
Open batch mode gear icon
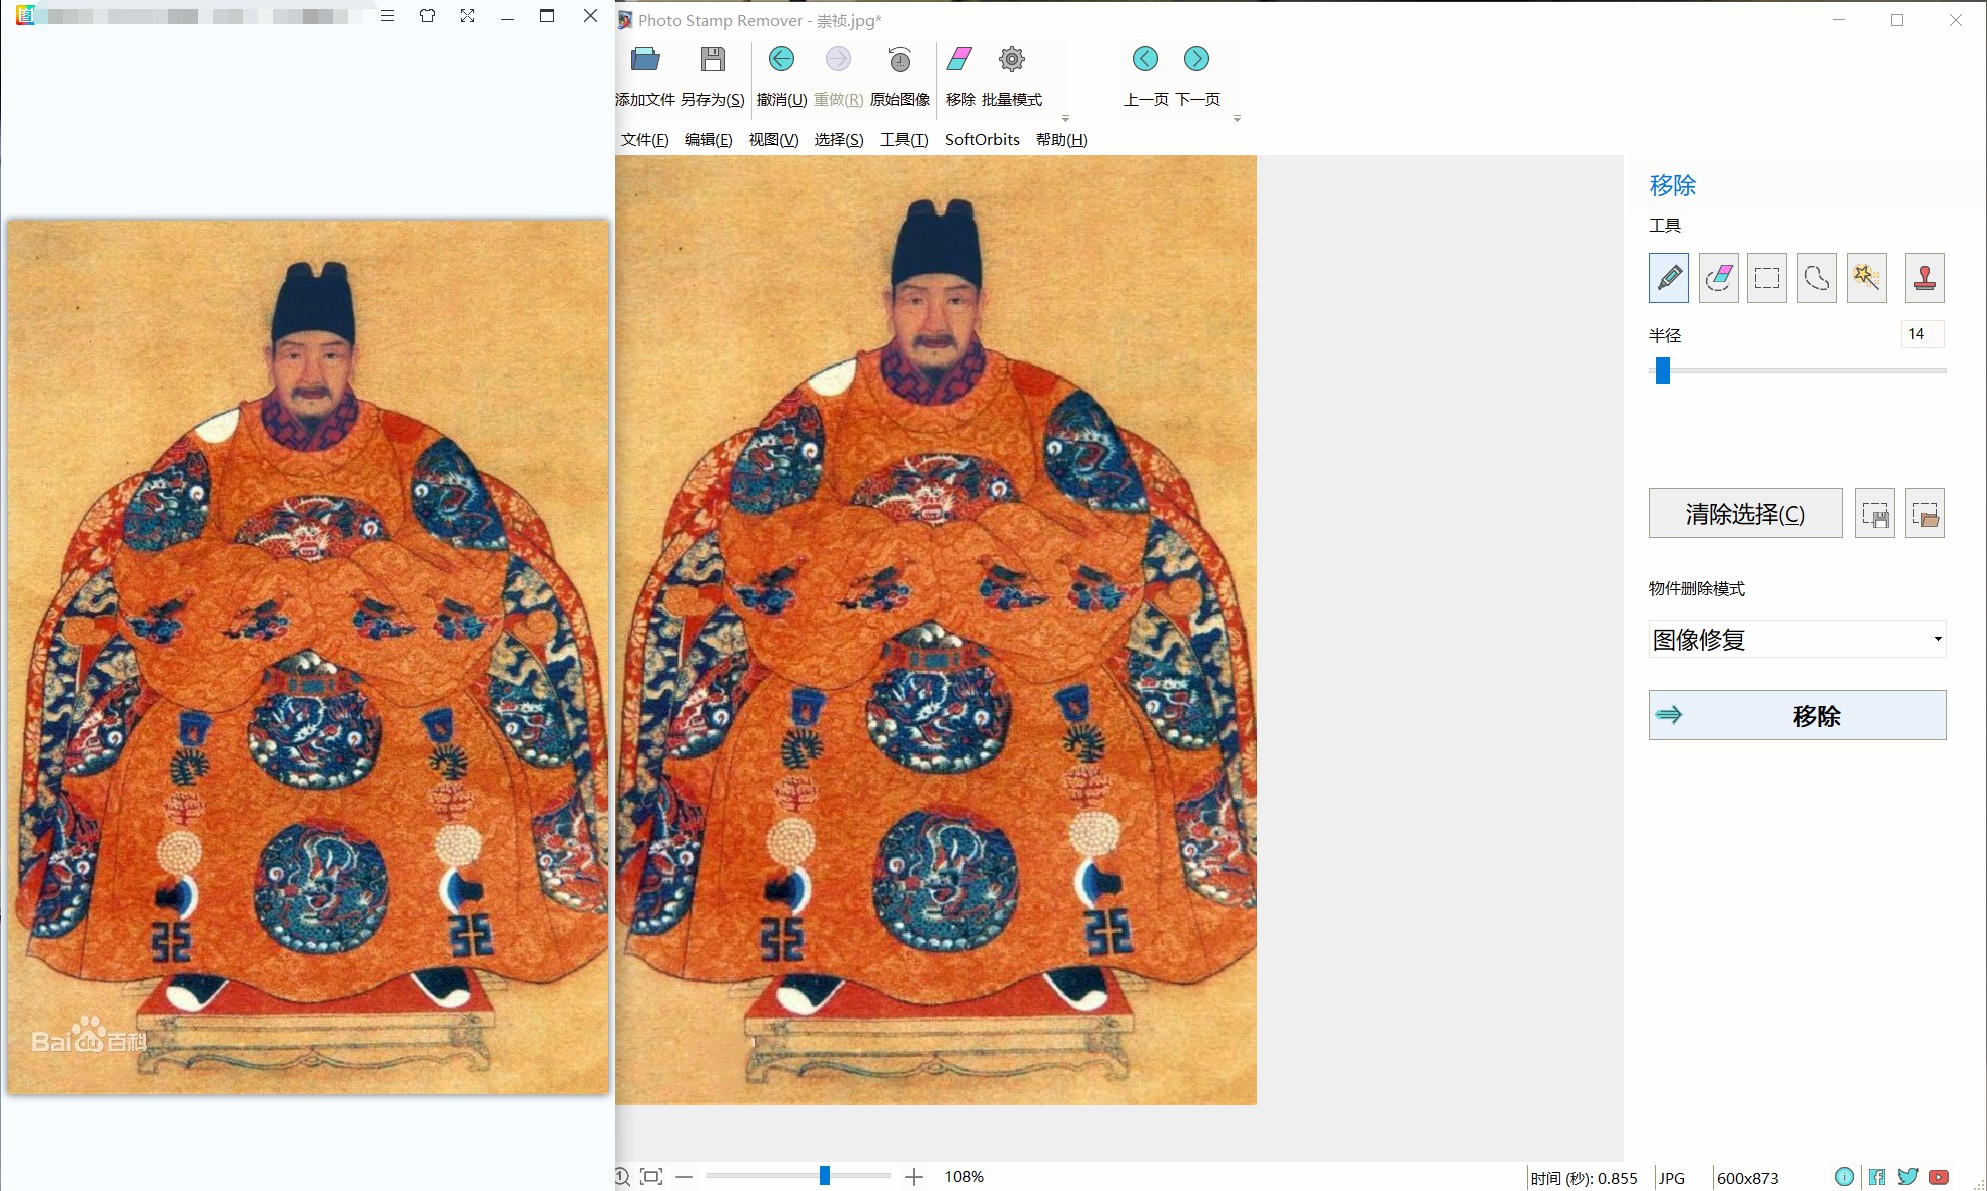point(1012,59)
